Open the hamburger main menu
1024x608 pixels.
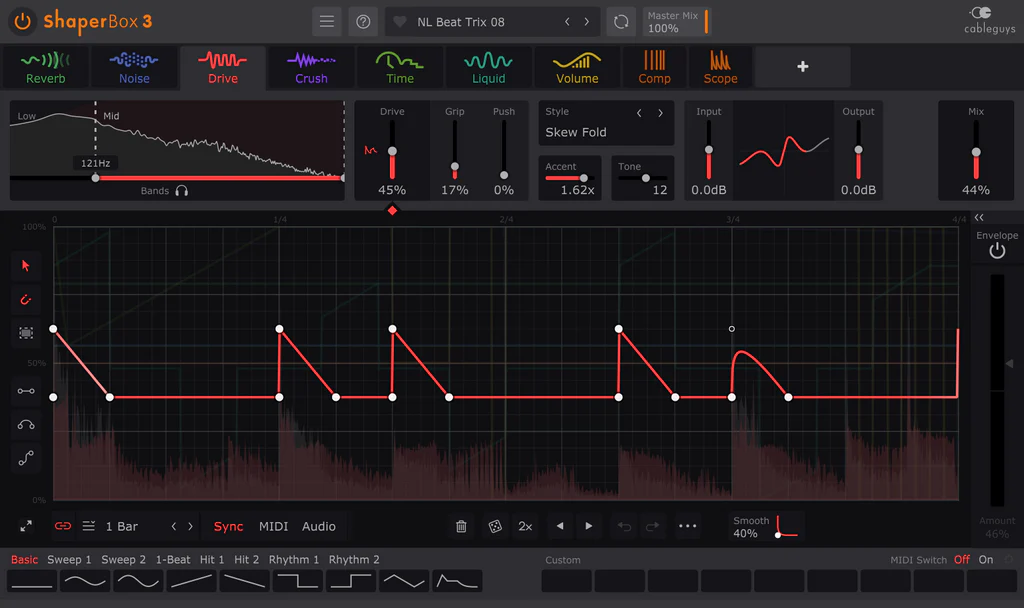(327, 22)
